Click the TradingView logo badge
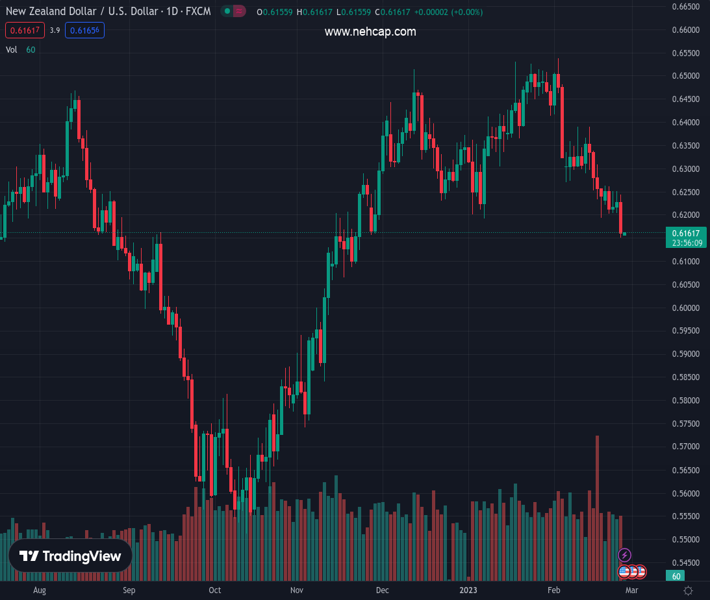 71,556
